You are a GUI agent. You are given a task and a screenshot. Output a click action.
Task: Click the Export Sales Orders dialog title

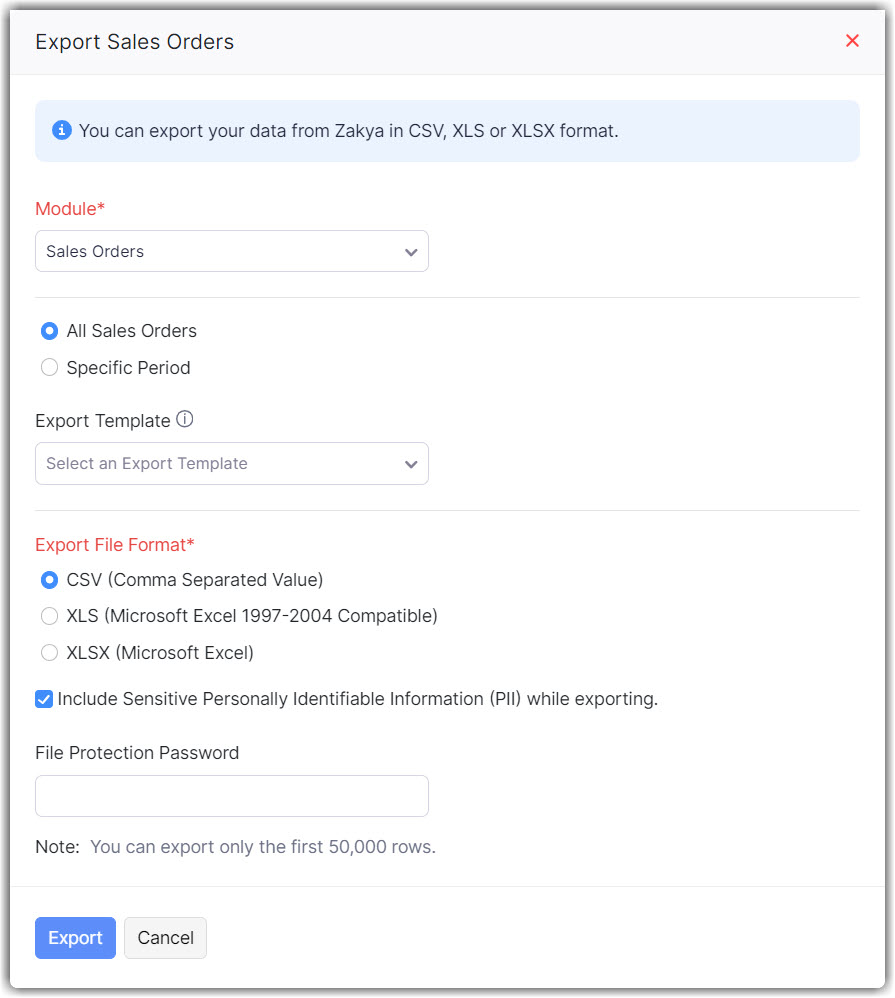click(x=134, y=42)
